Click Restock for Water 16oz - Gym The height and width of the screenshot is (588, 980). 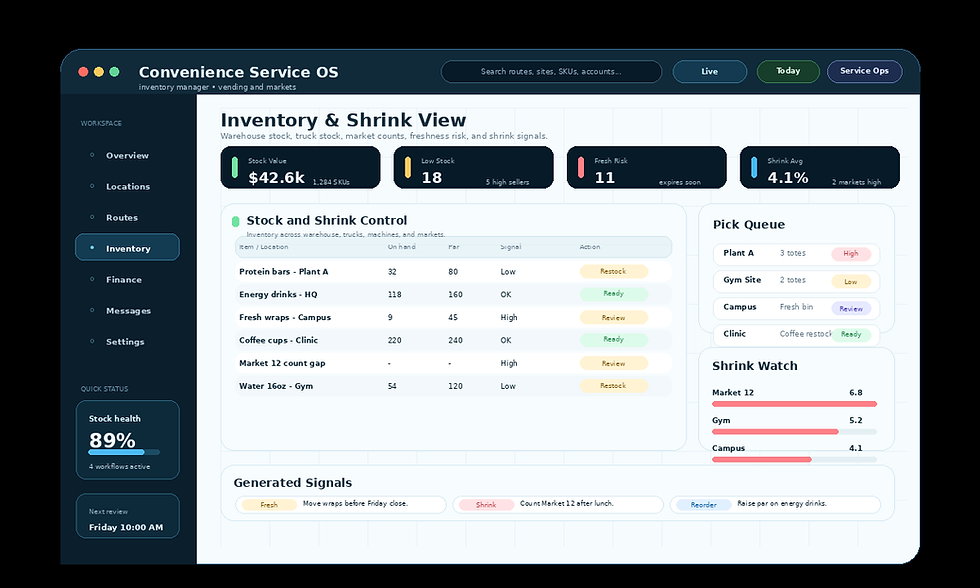click(614, 386)
